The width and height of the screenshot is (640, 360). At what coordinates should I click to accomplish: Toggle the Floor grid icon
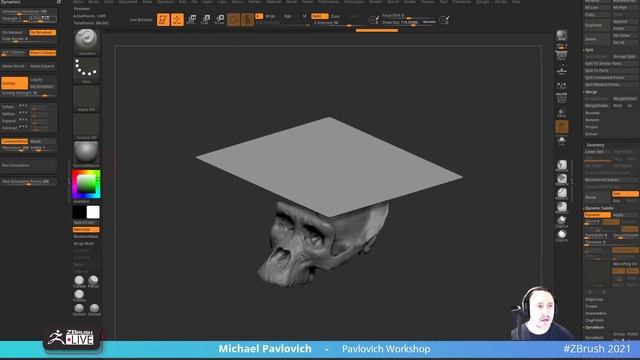pos(562,70)
